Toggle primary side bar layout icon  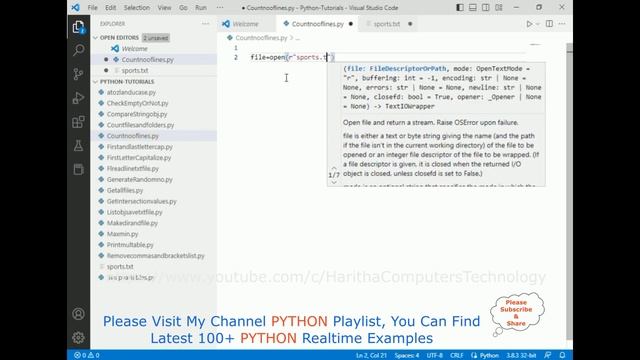(x=460, y=7)
